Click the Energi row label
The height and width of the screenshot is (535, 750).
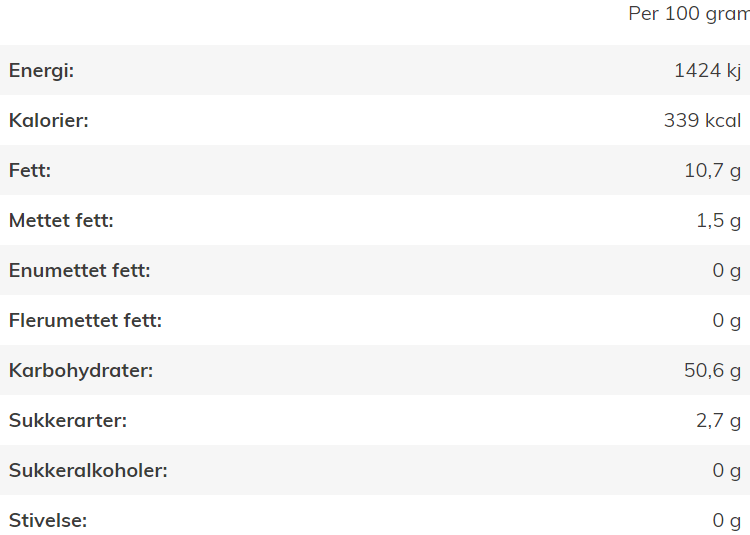click(x=42, y=70)
